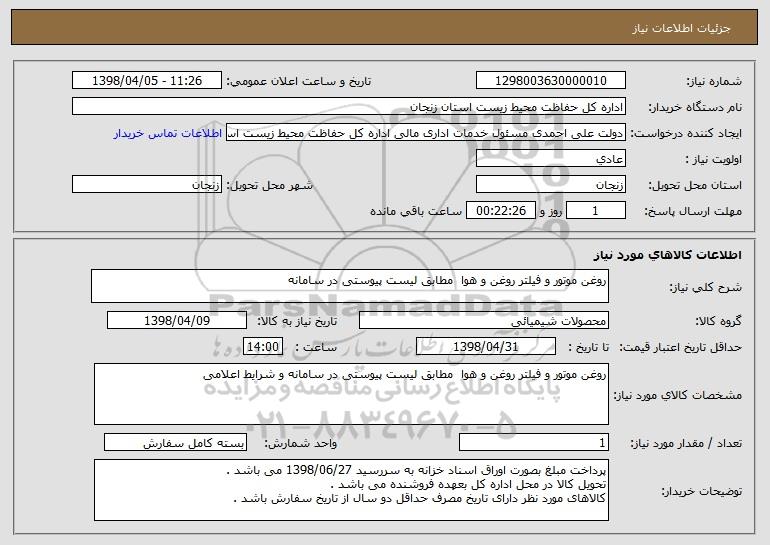Viewport: 770px width, 545px height.
Task: Click the label تاریخ و ساعت اعلان عمومی
Action: (x=299, y=81)
